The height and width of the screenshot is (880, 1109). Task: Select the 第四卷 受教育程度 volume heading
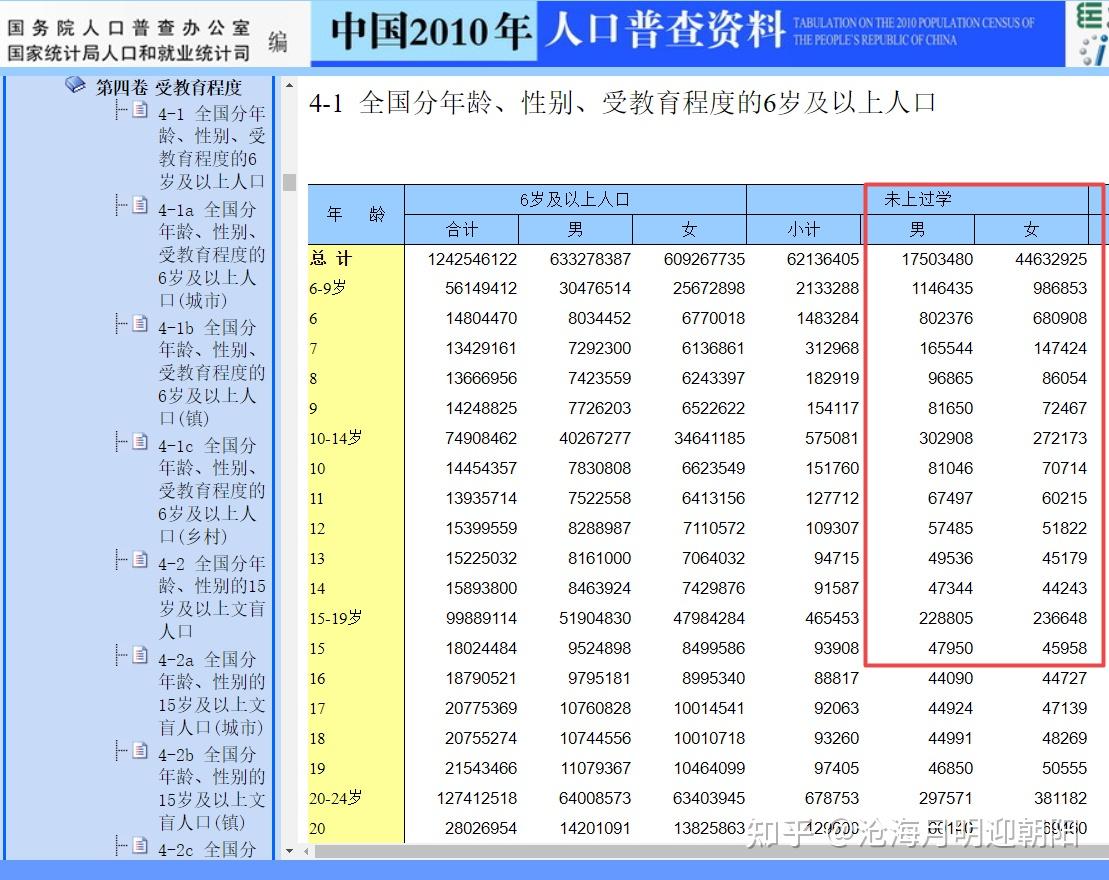[168, 87]
